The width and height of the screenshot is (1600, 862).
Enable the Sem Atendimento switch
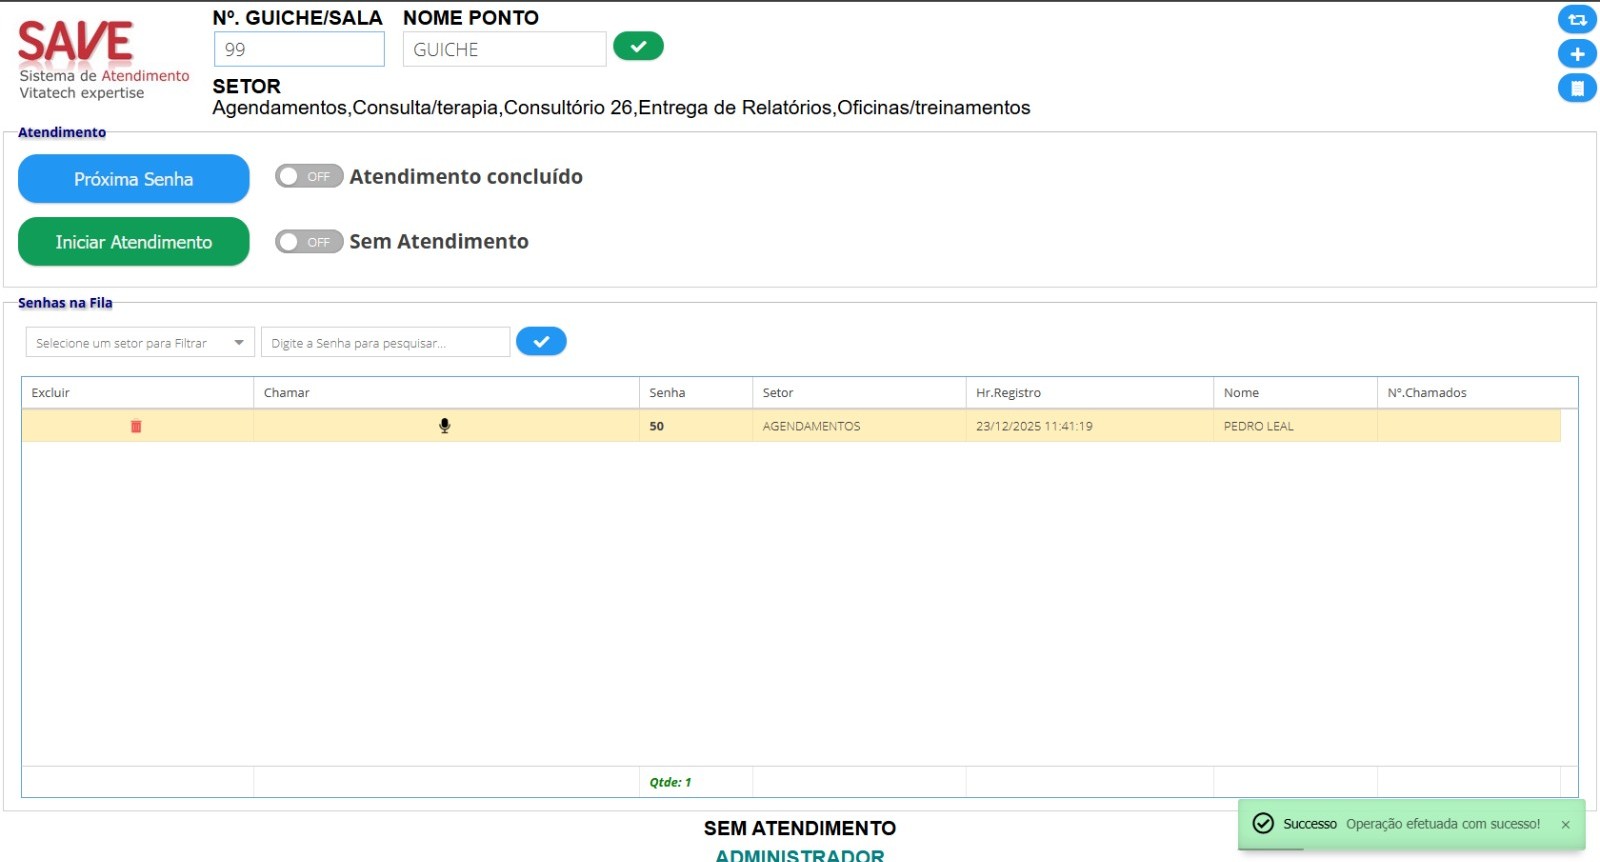[x=309, y=242]
